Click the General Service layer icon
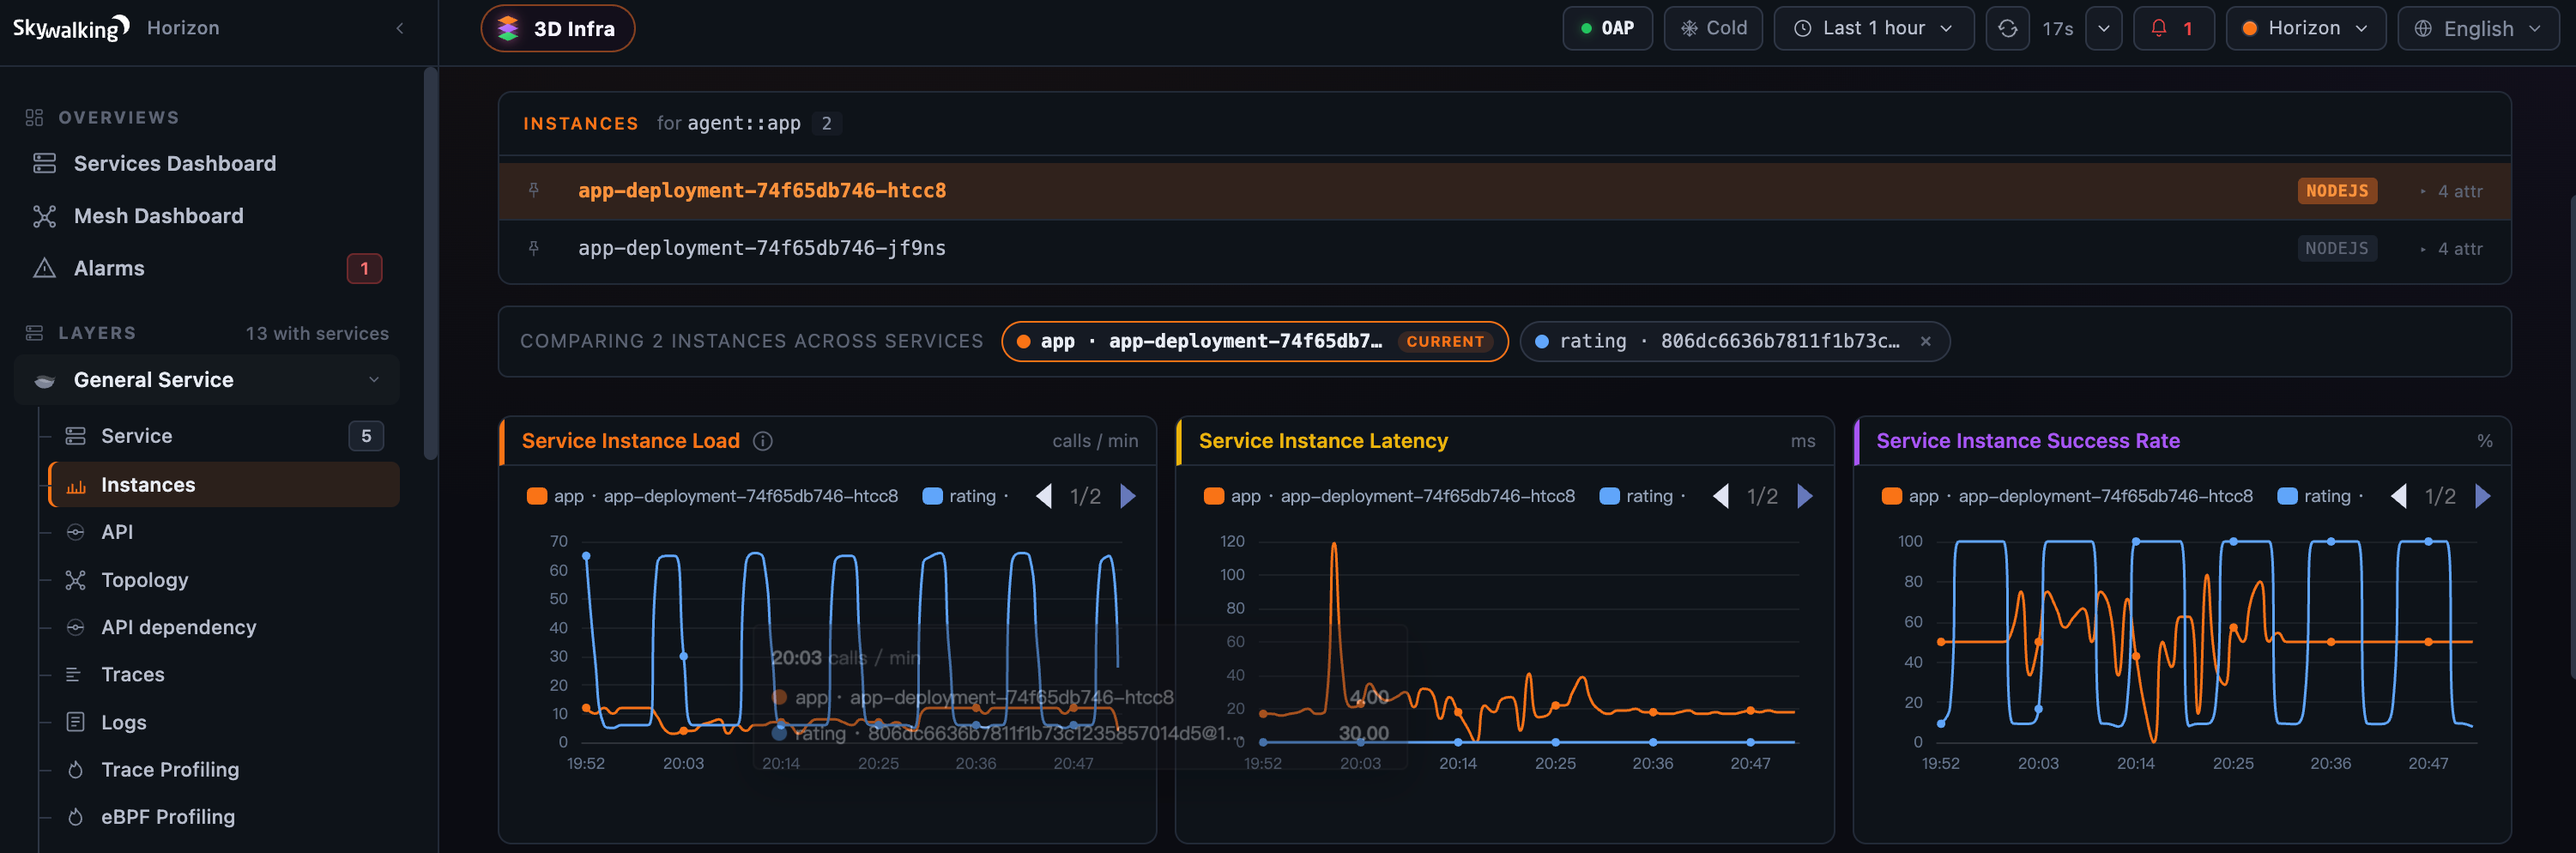2576x853 pixels. (44, 380)
